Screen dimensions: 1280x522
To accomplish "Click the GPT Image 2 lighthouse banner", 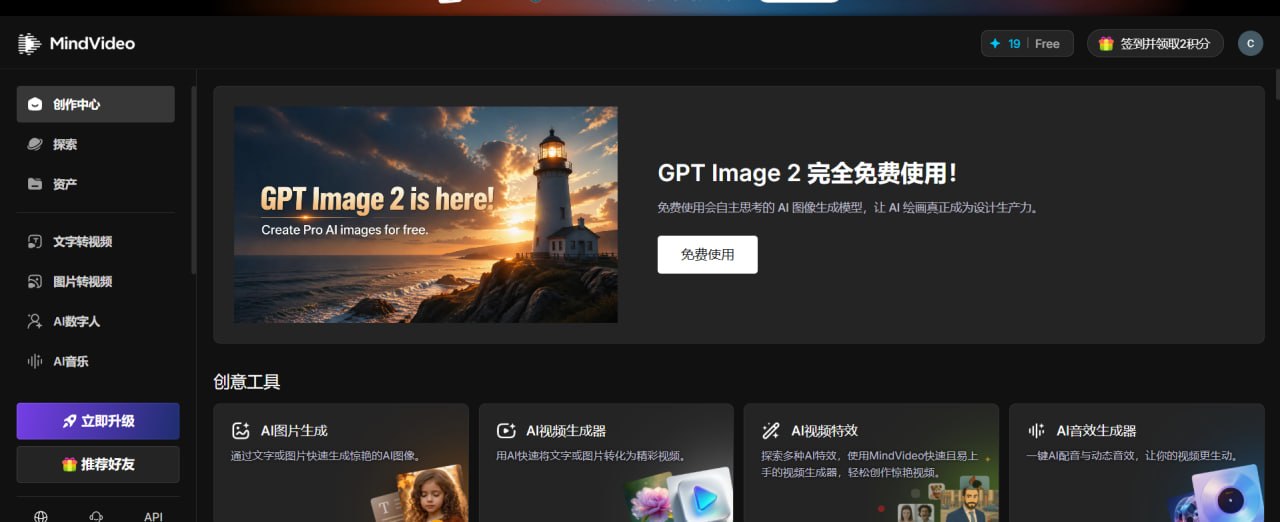I will click(426, 215).
